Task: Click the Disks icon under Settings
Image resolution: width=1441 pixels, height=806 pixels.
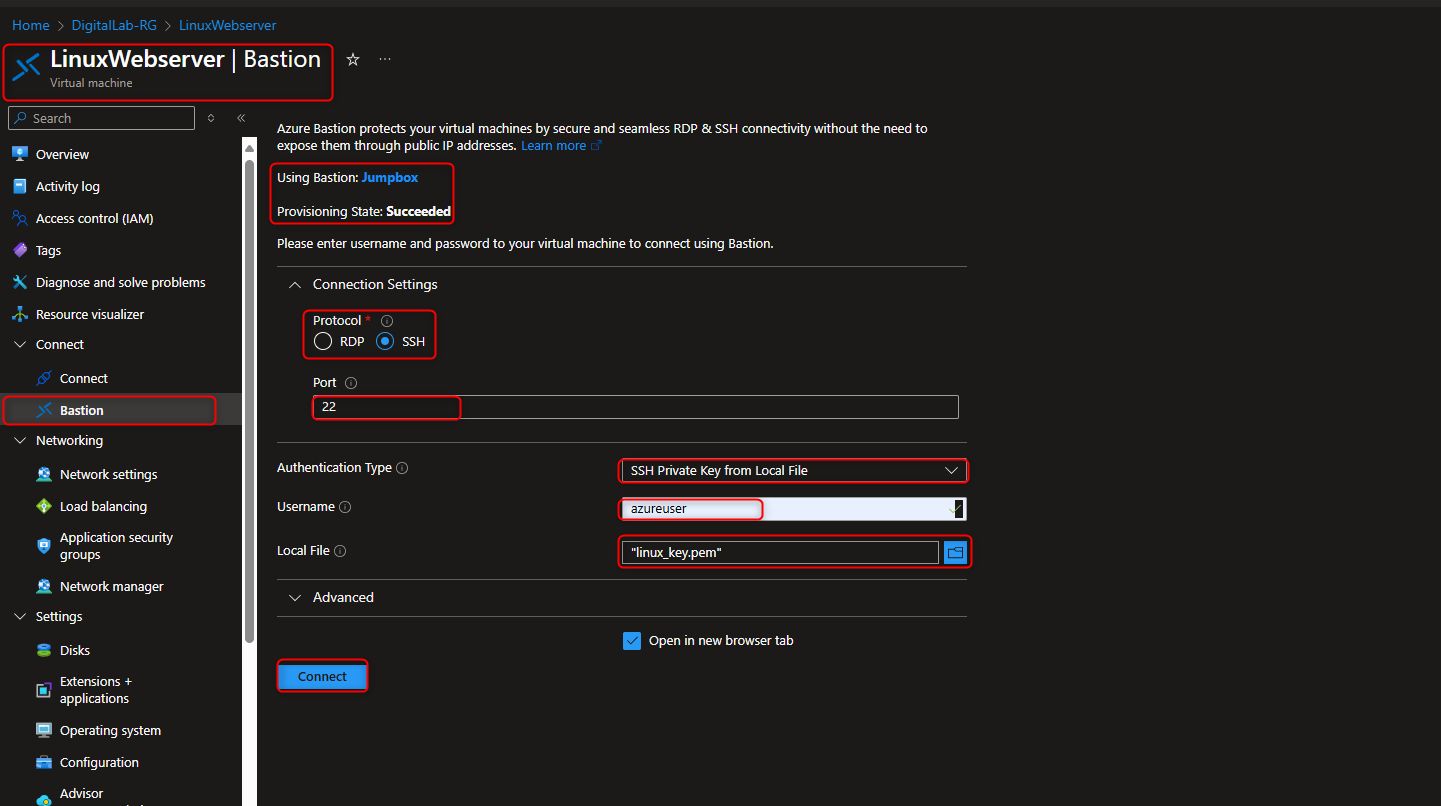Action: point(44,650)
